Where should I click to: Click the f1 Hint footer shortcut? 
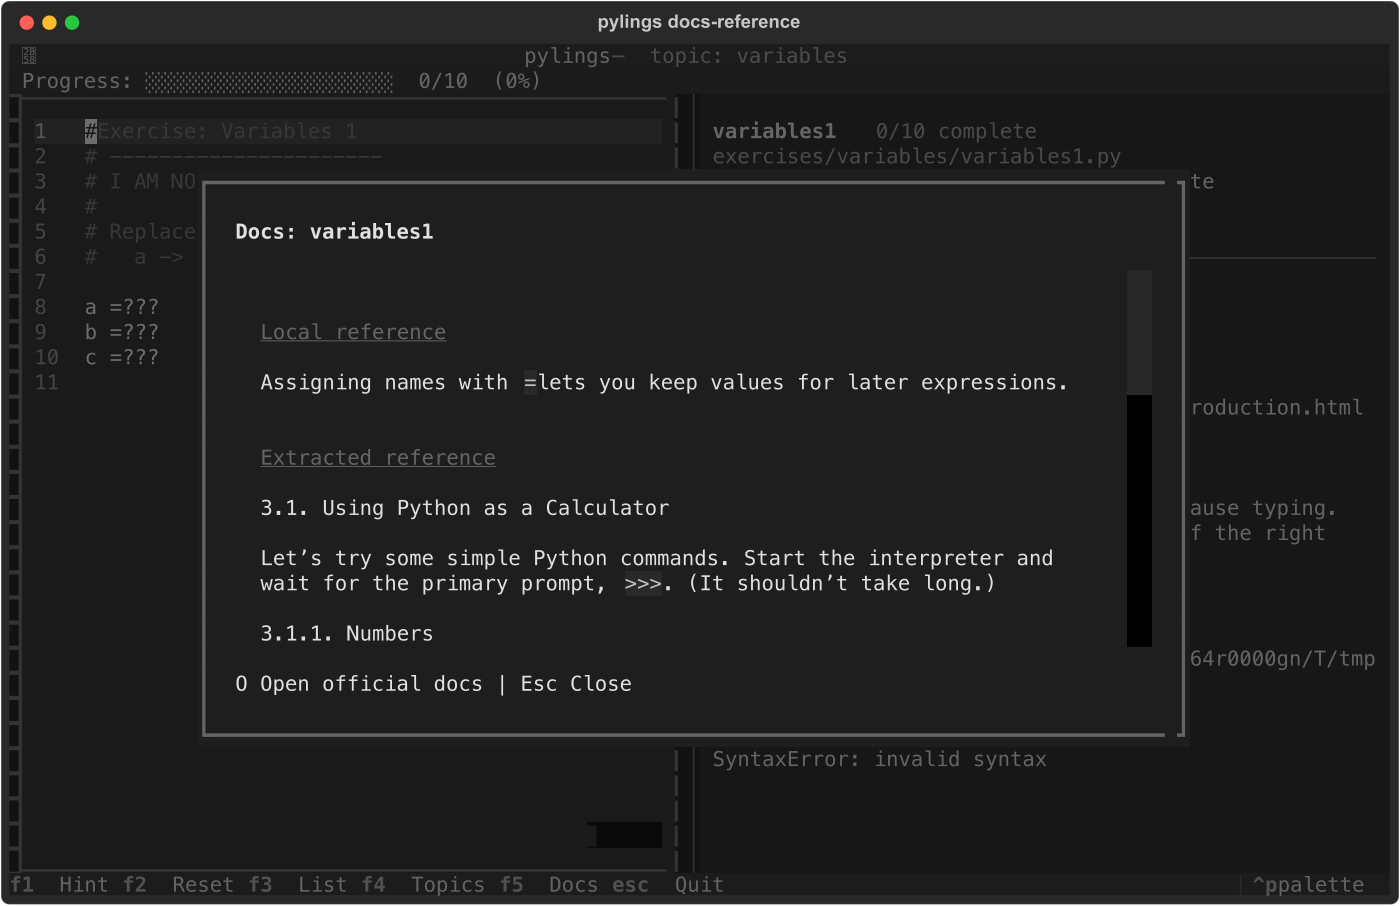tap(59, 885)
